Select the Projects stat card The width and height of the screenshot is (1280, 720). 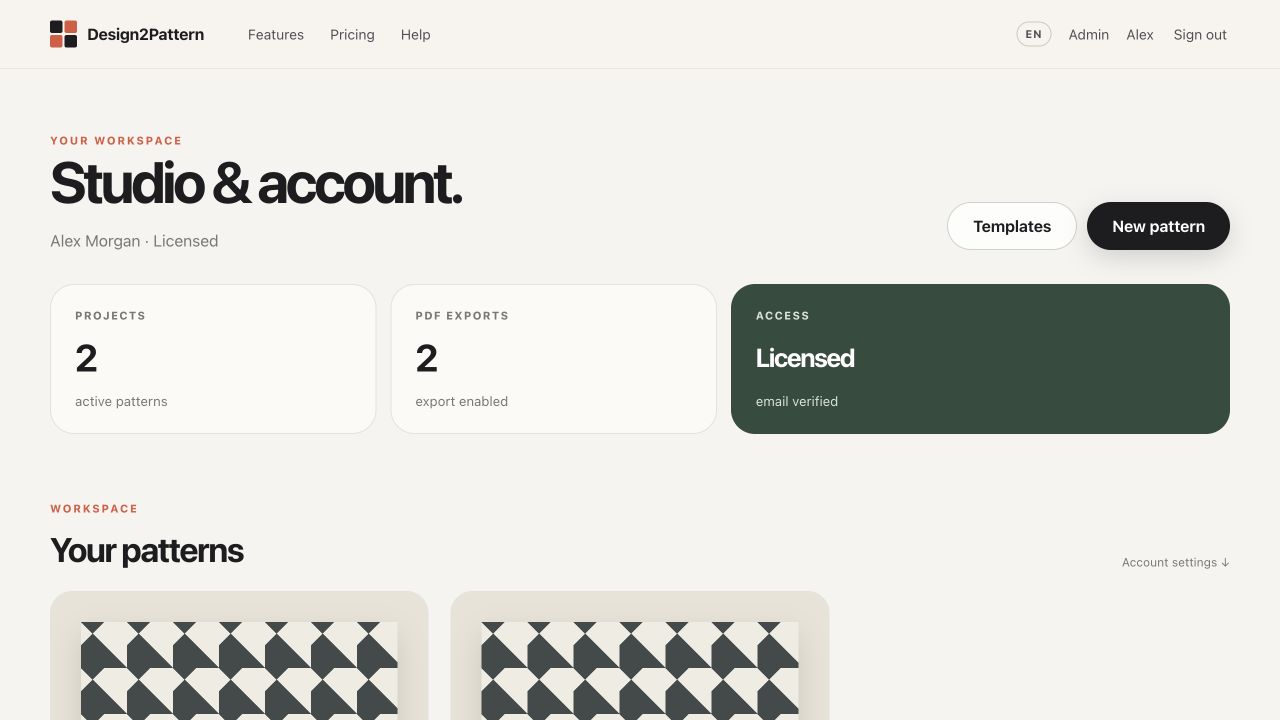pos(213,359)
